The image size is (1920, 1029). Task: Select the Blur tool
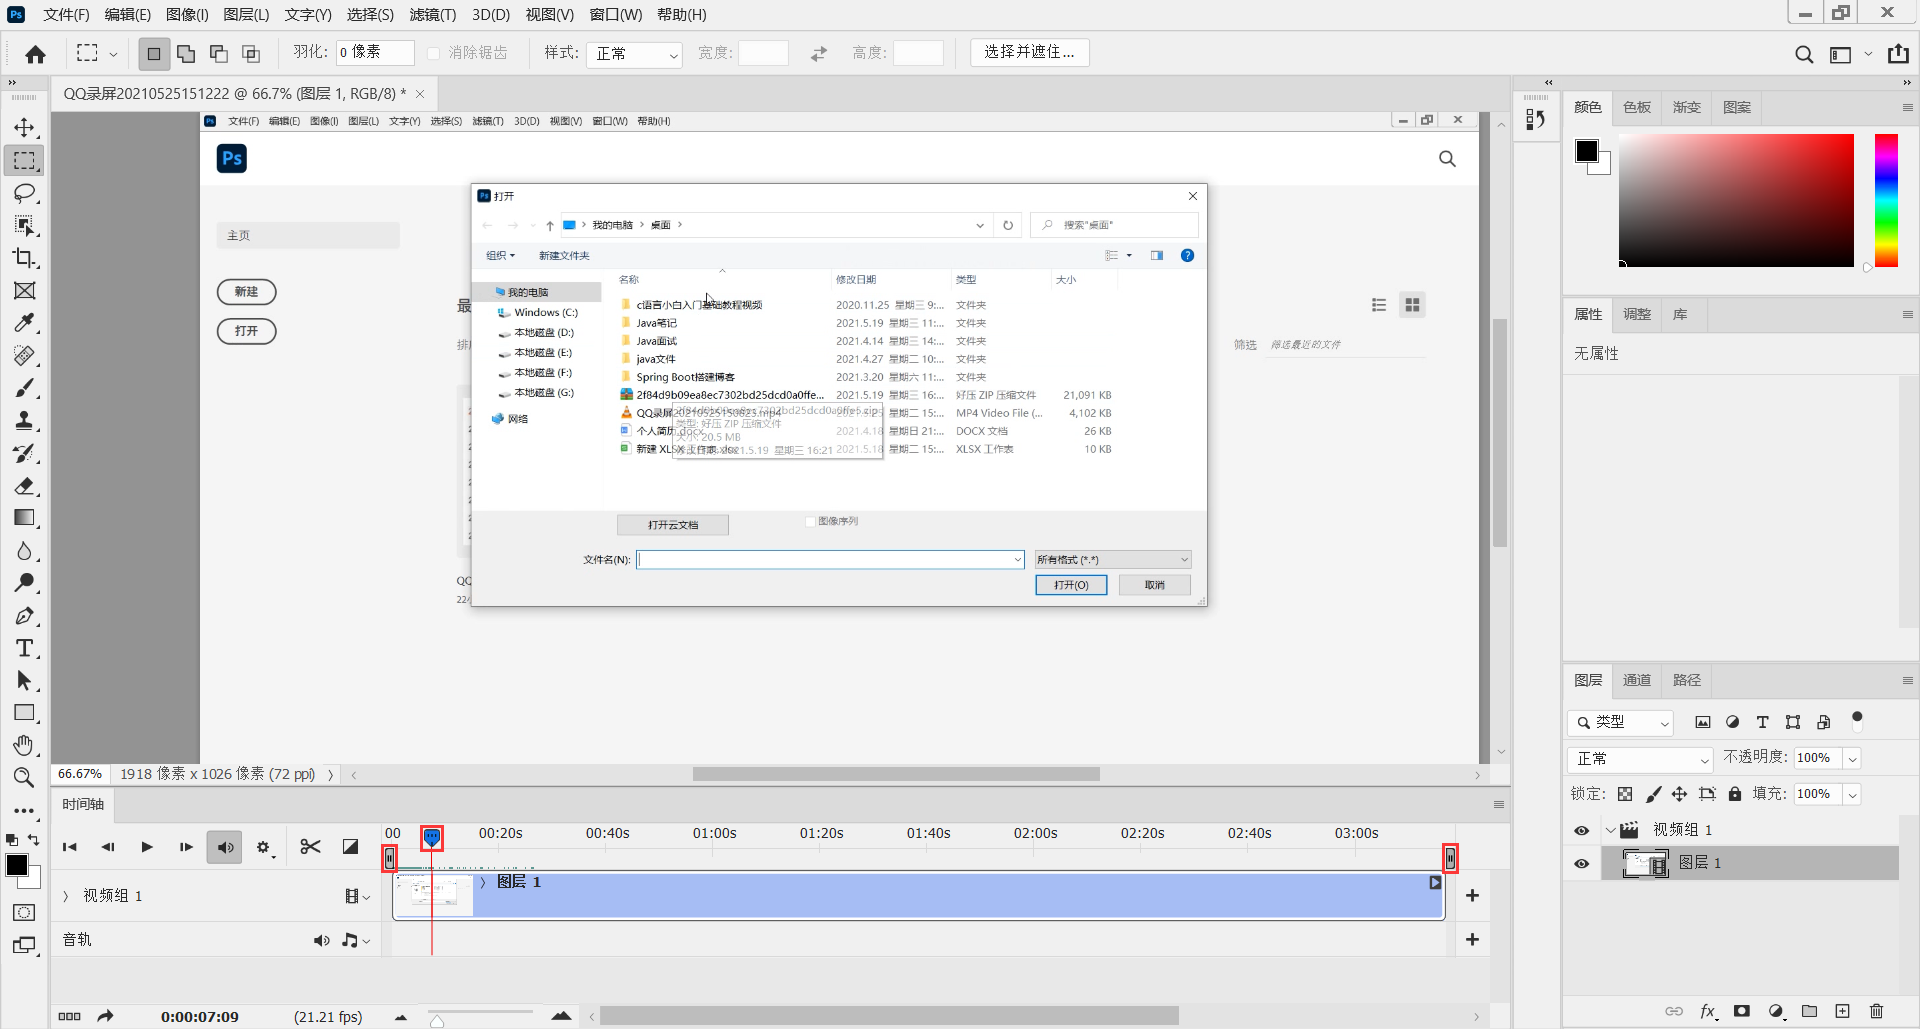(x=24, y=551)
